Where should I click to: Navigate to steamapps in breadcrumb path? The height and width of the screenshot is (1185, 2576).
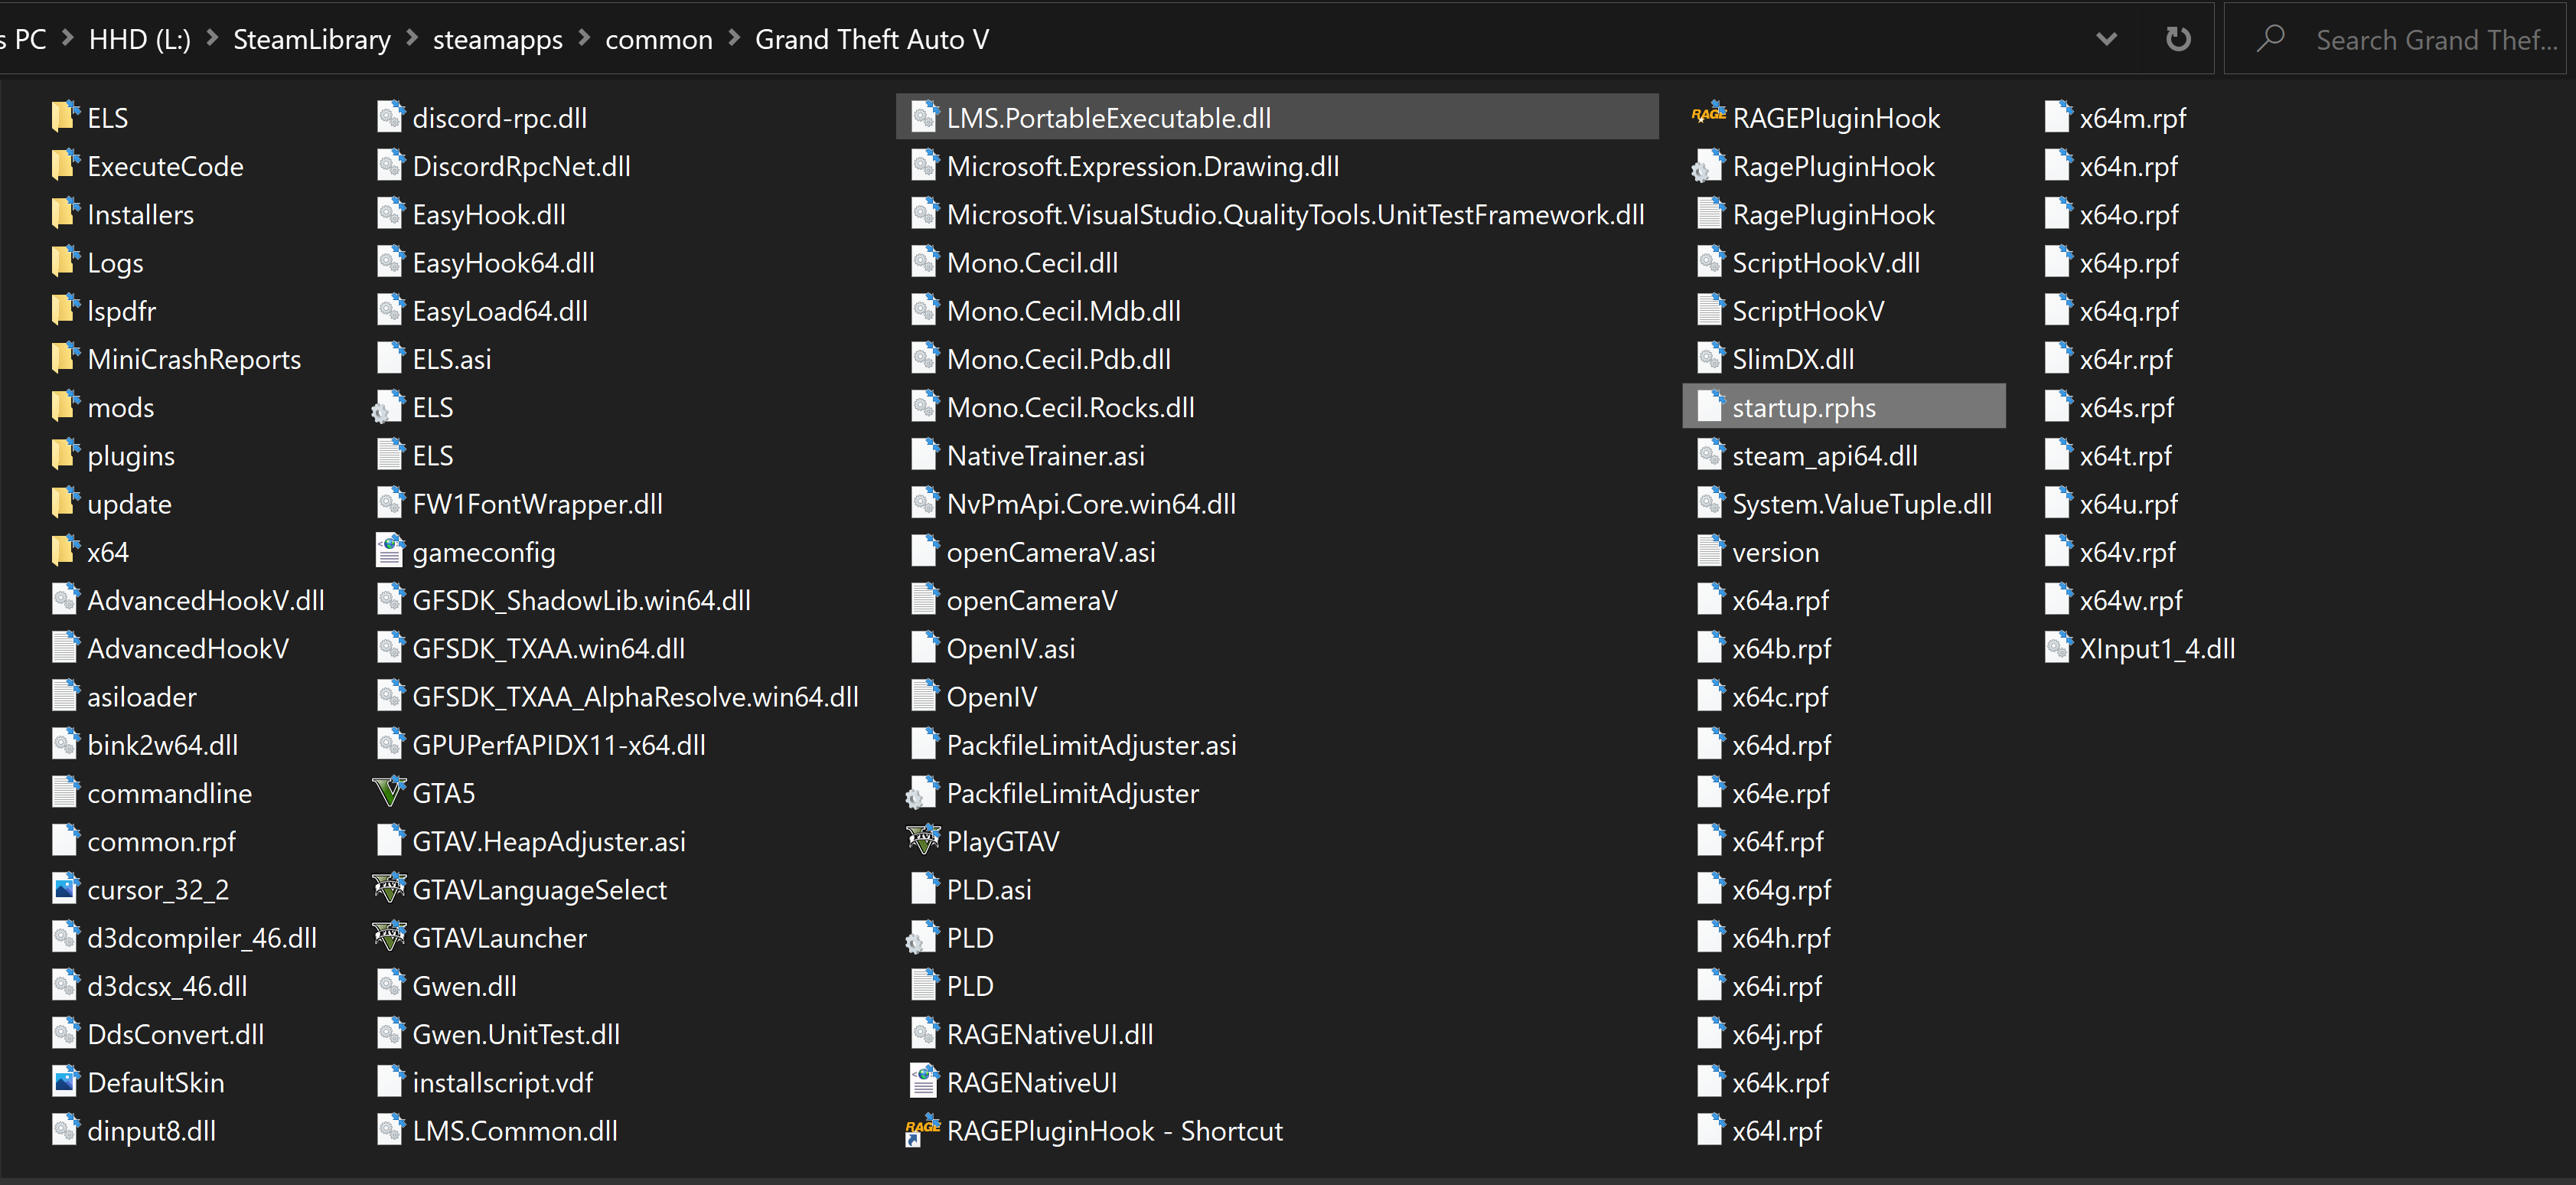click(x=497, y=39)
